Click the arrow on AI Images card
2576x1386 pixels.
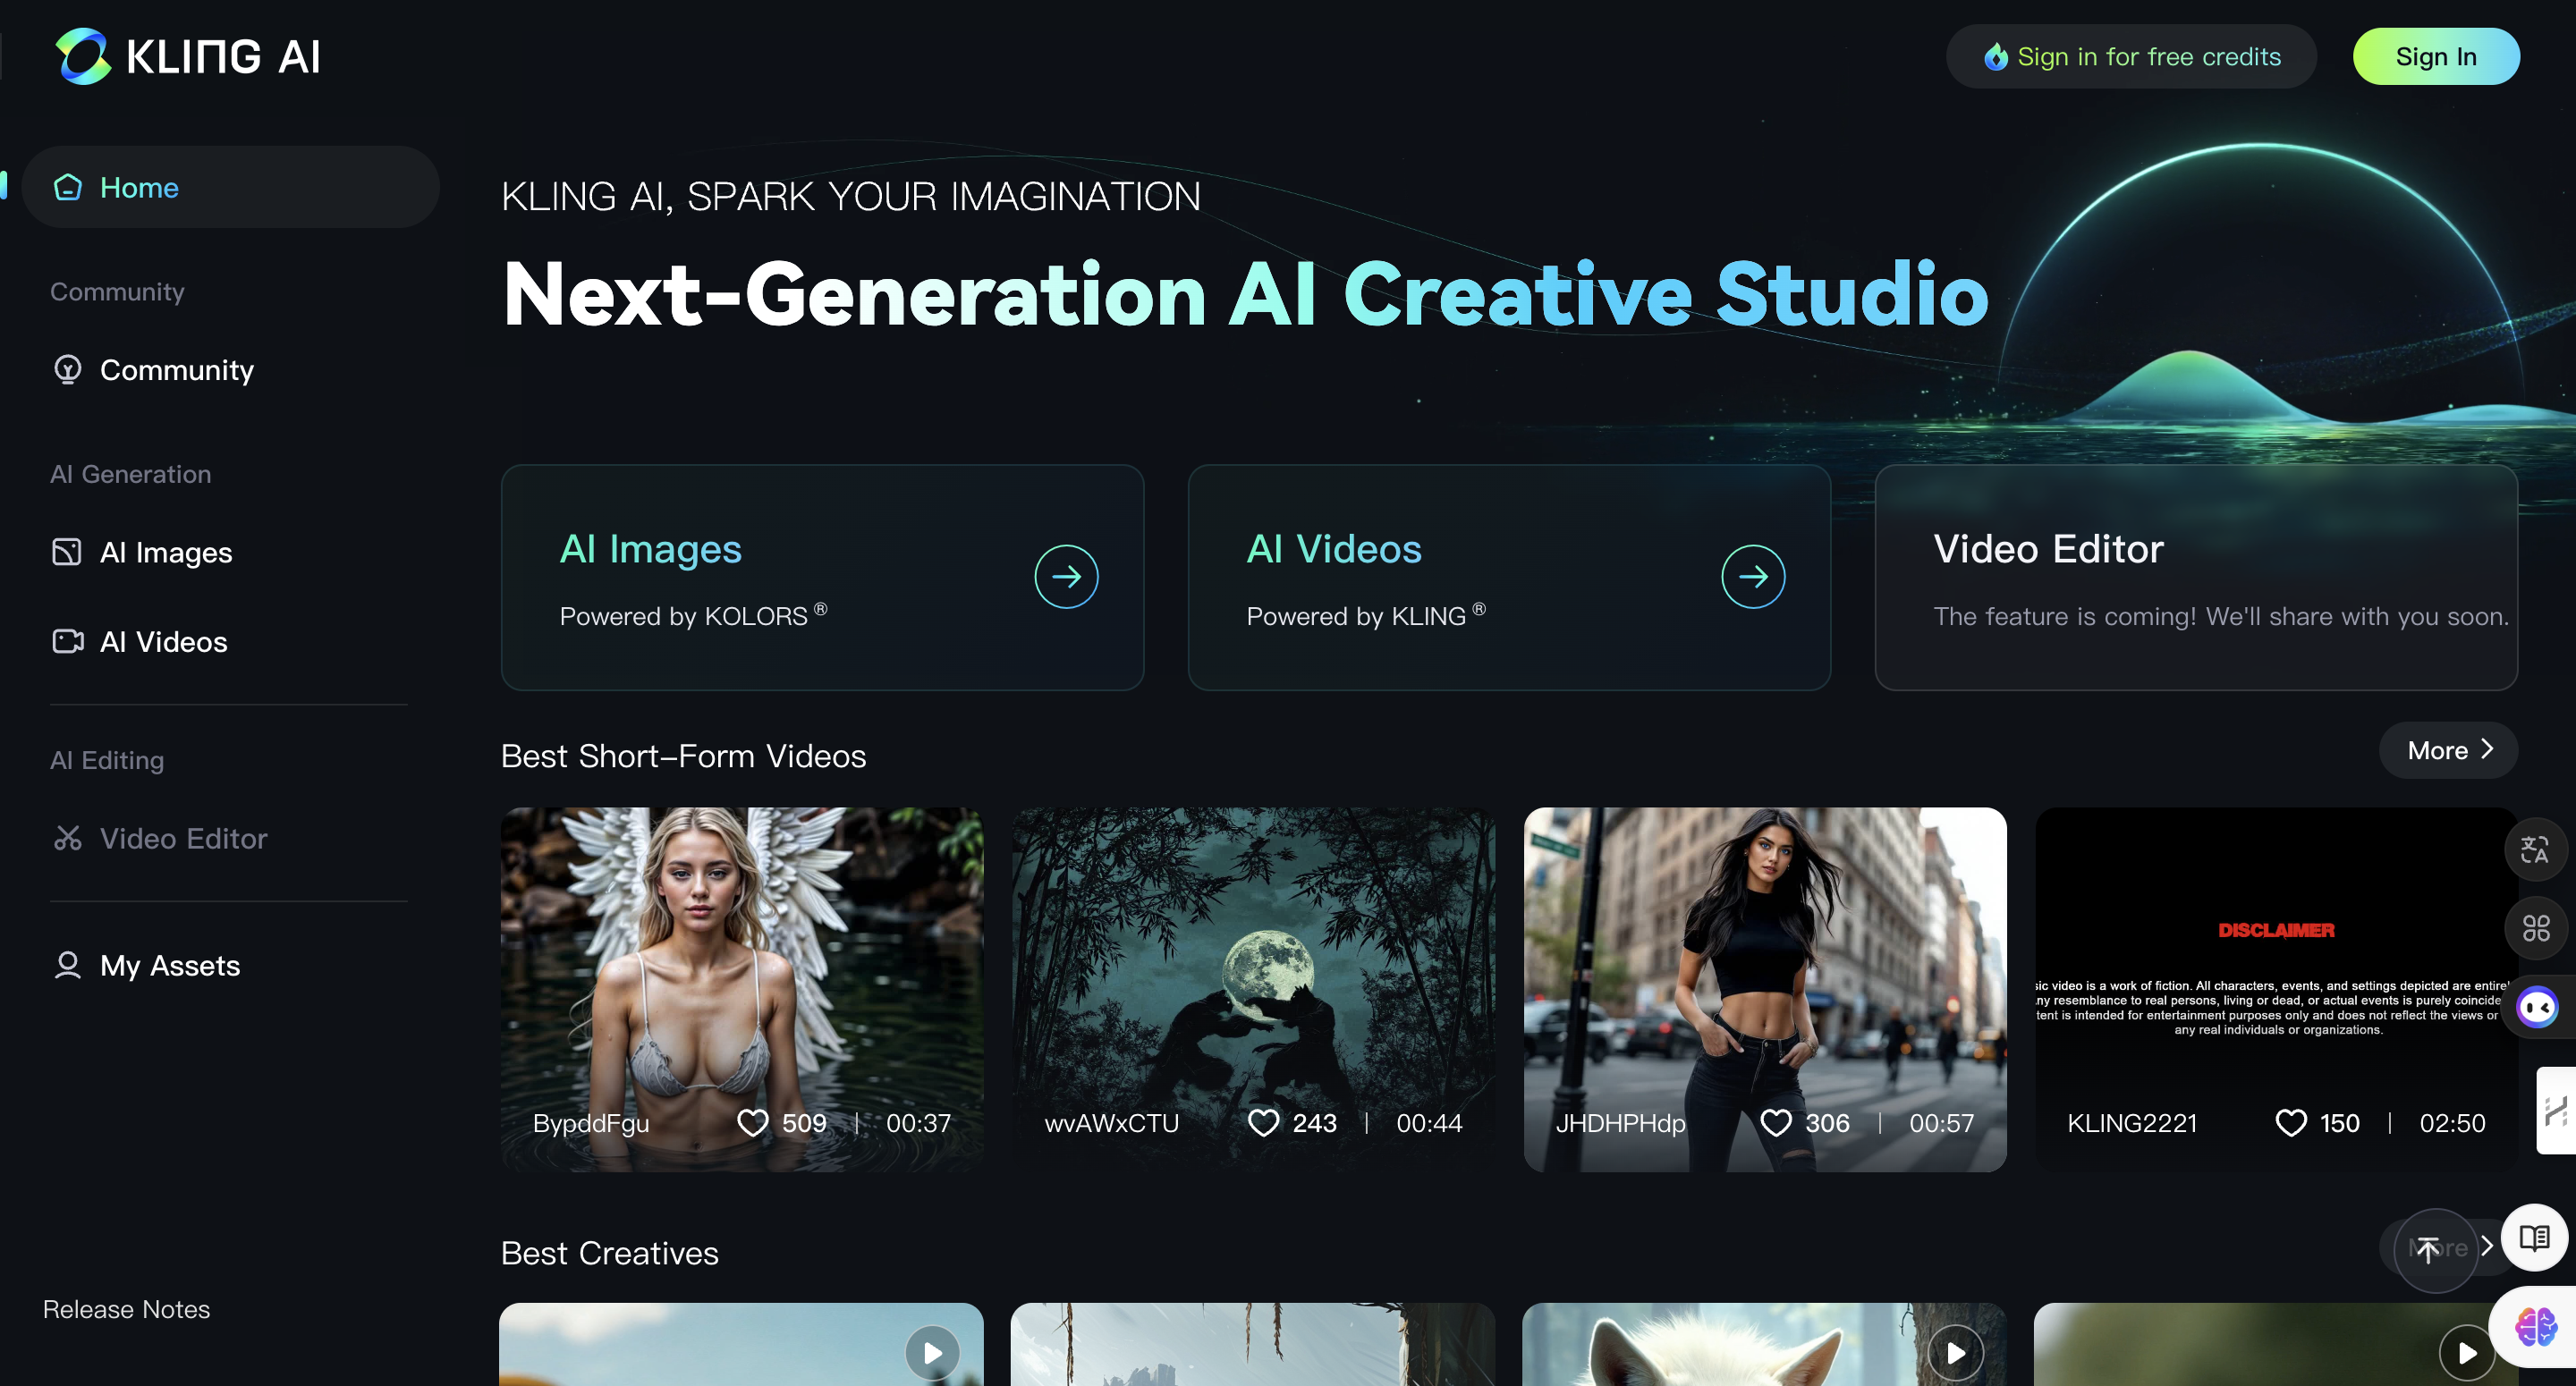pyautogui.click(x=1066, y=576)
